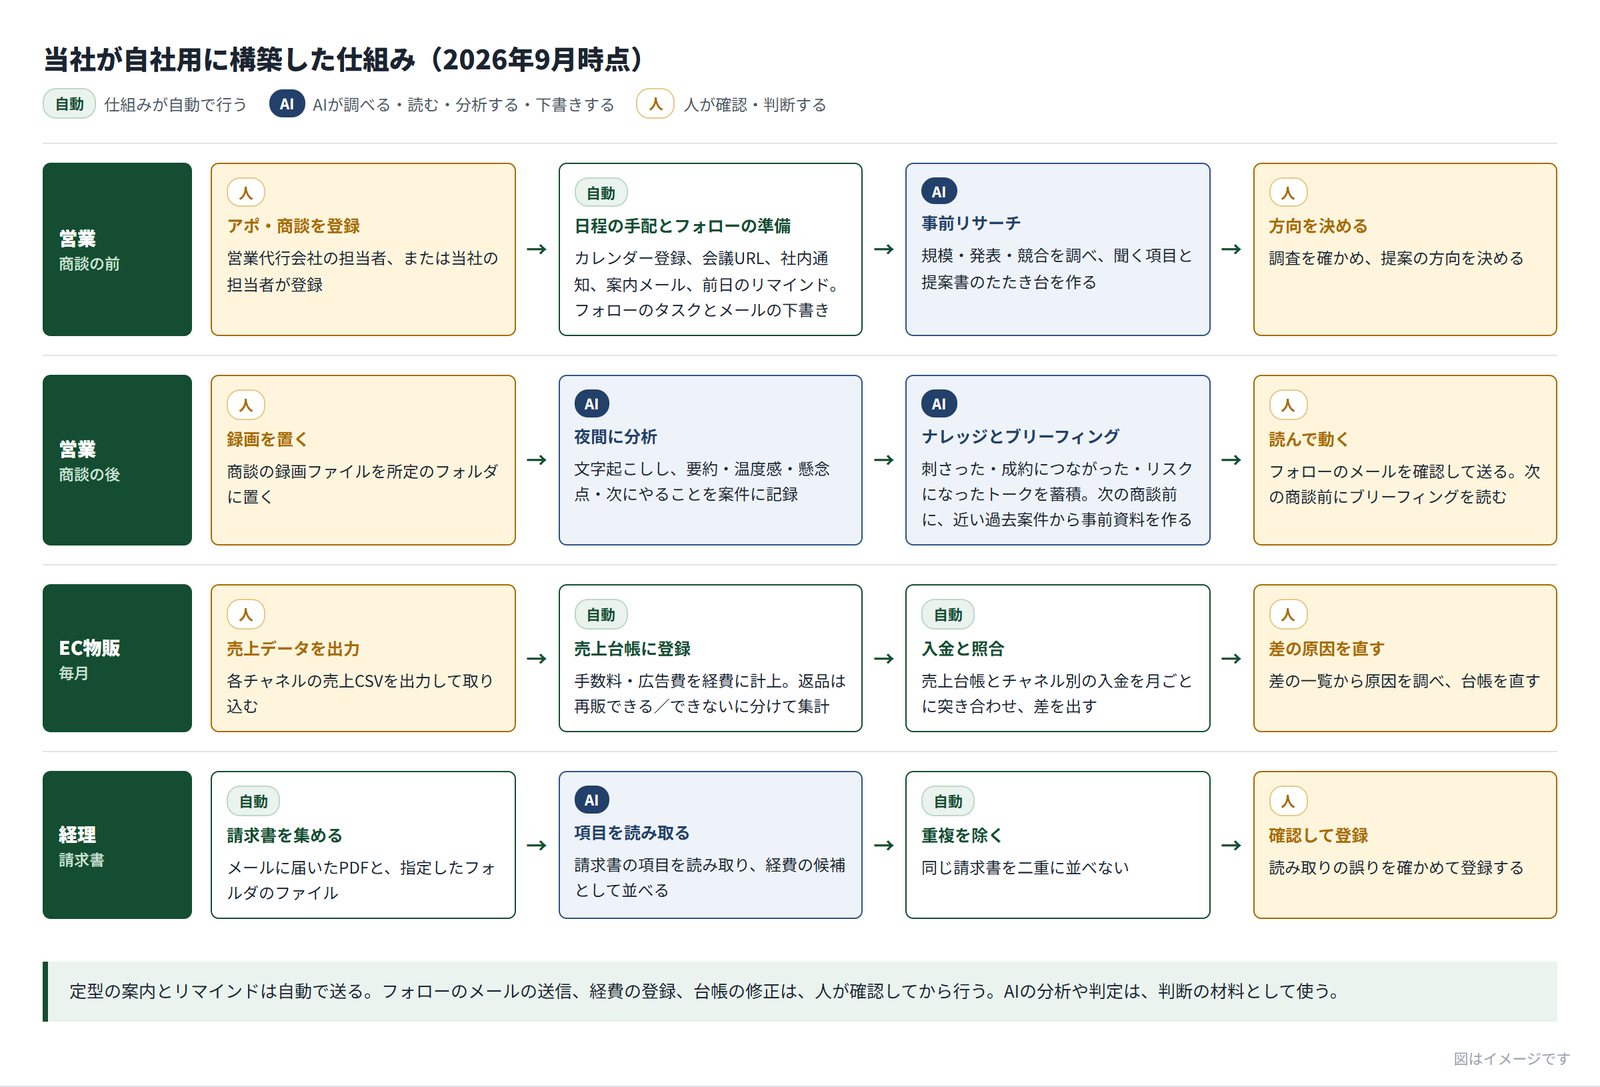This screenshot has height=1087, width=1600.
Task: Click the 人 badge on 確認して登録 card
Action: click(x=1288, y=801)
